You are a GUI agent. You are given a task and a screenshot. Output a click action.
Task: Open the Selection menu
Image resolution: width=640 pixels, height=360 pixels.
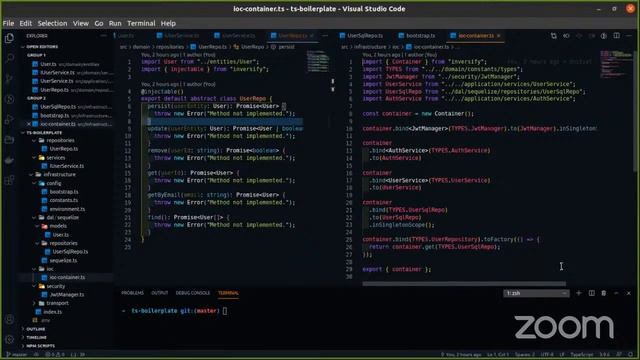pyautogui.click(x=52, y=23)
